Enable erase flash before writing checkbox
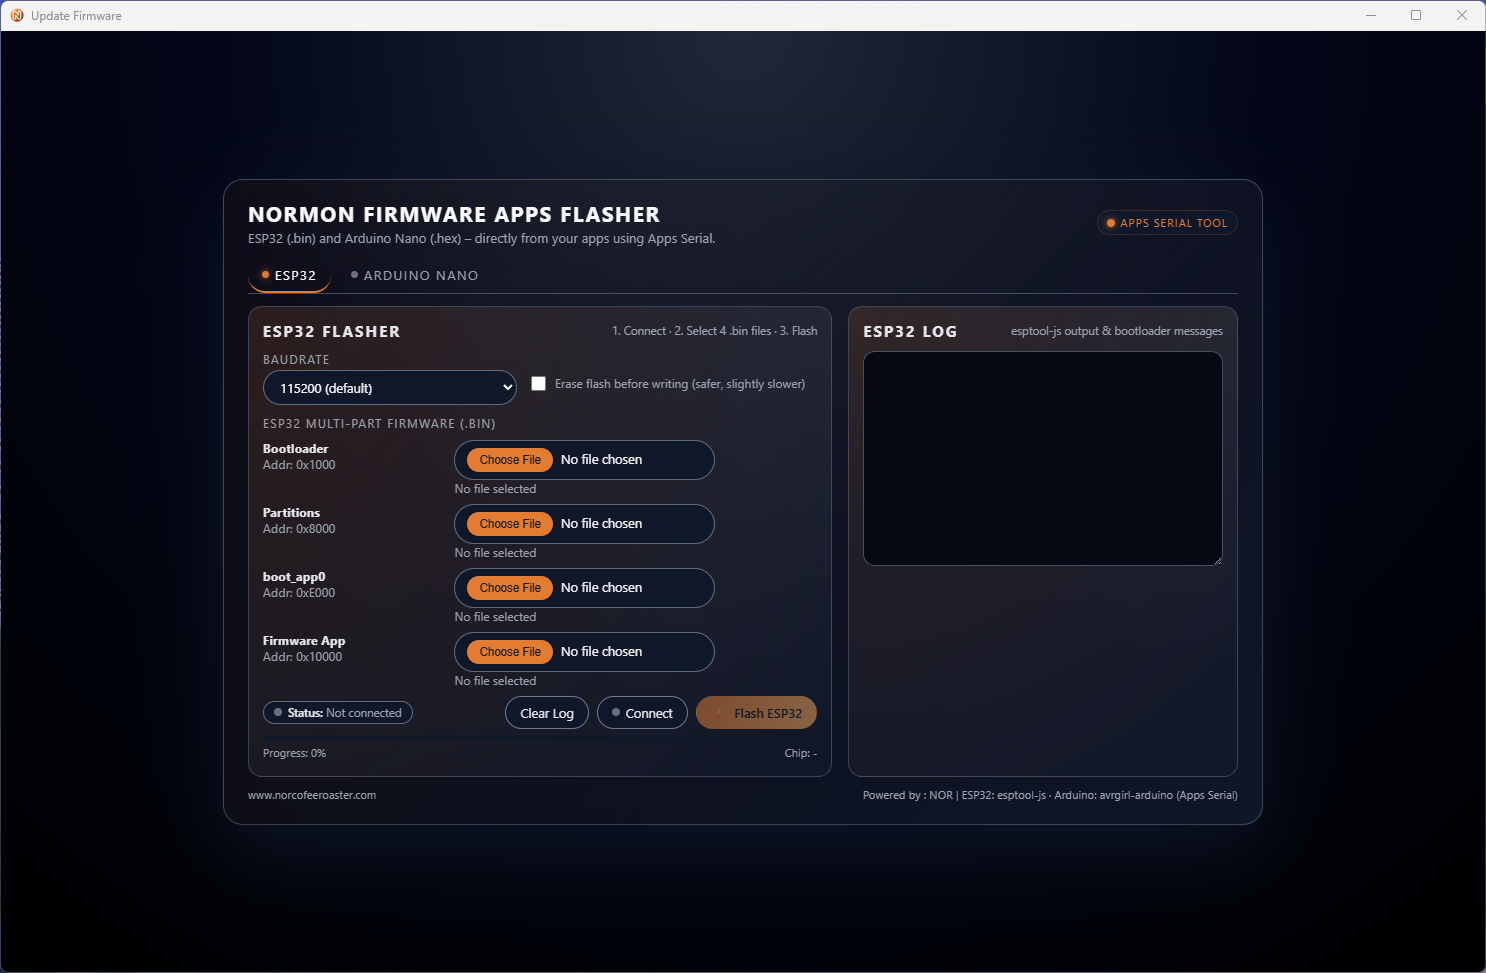This screenshot has width=1486, height=973. point(539,384)
